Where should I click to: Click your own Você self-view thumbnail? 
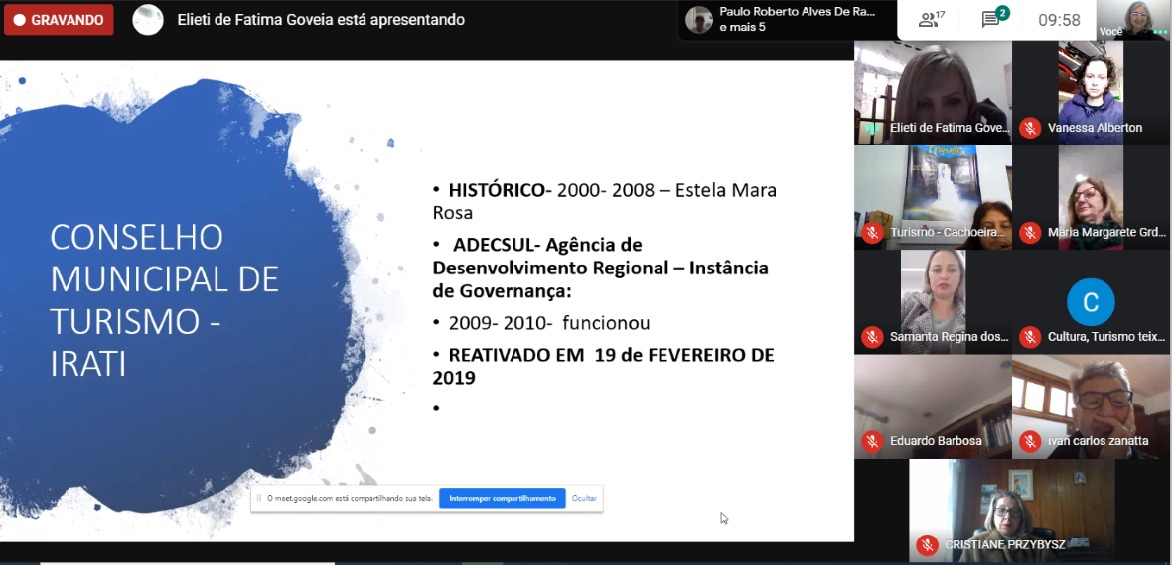(x=1134, y=19)
